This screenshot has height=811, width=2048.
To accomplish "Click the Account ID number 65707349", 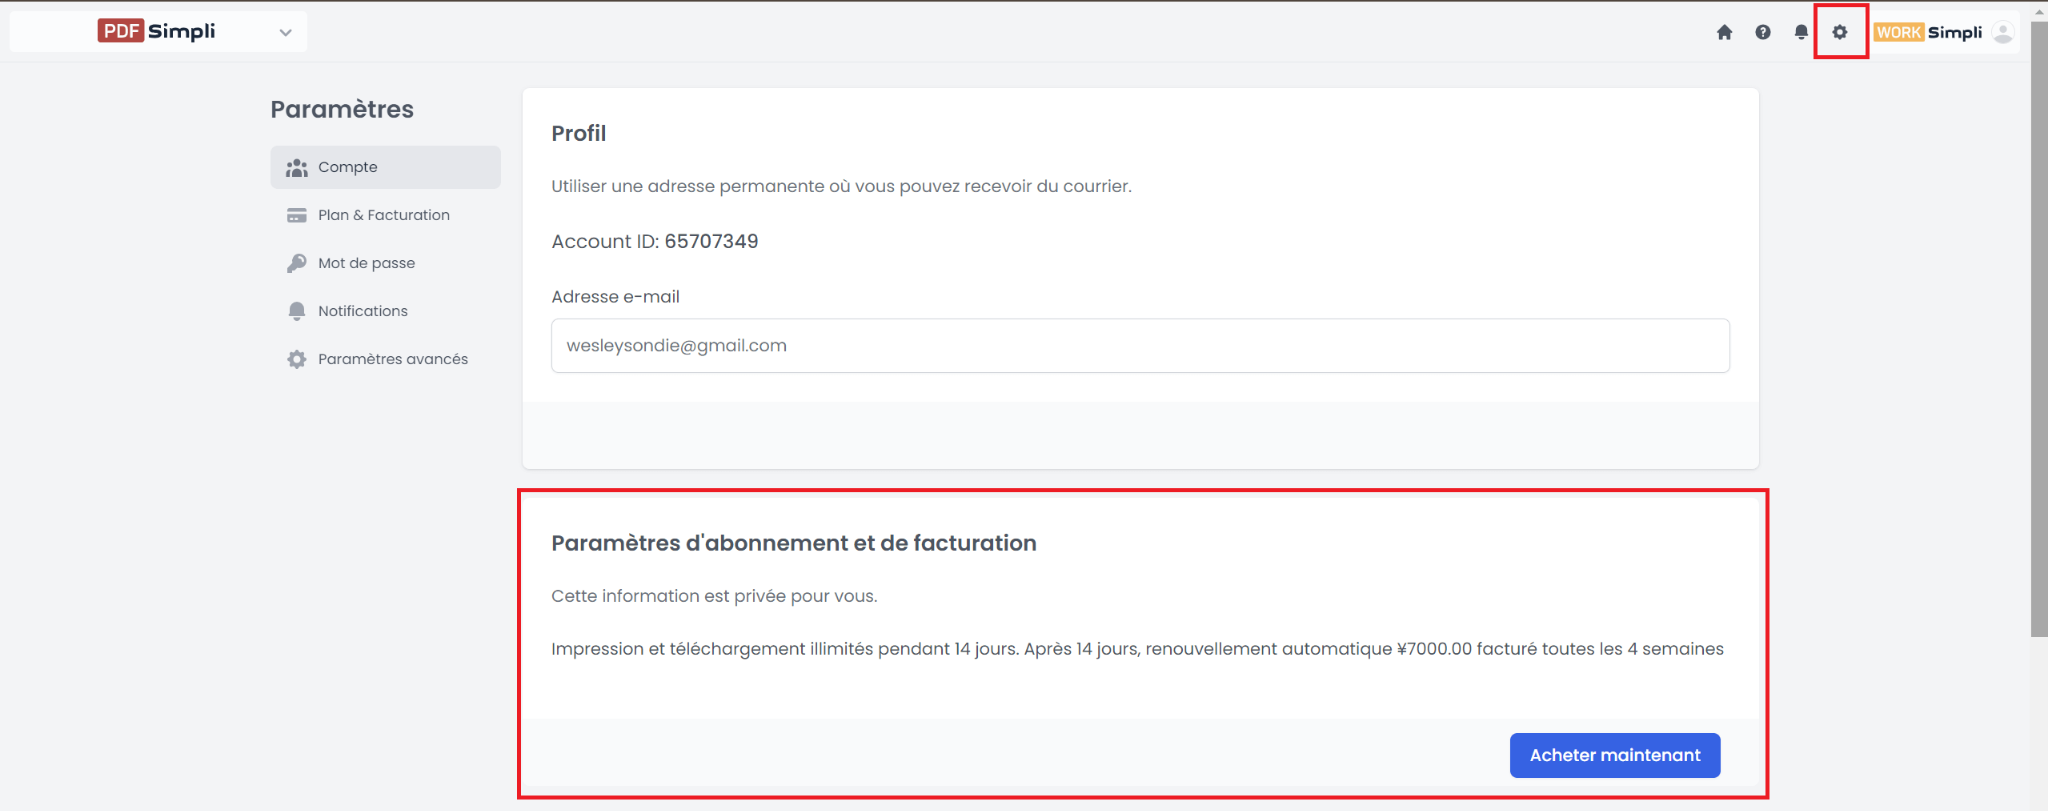I will [711, 241].
